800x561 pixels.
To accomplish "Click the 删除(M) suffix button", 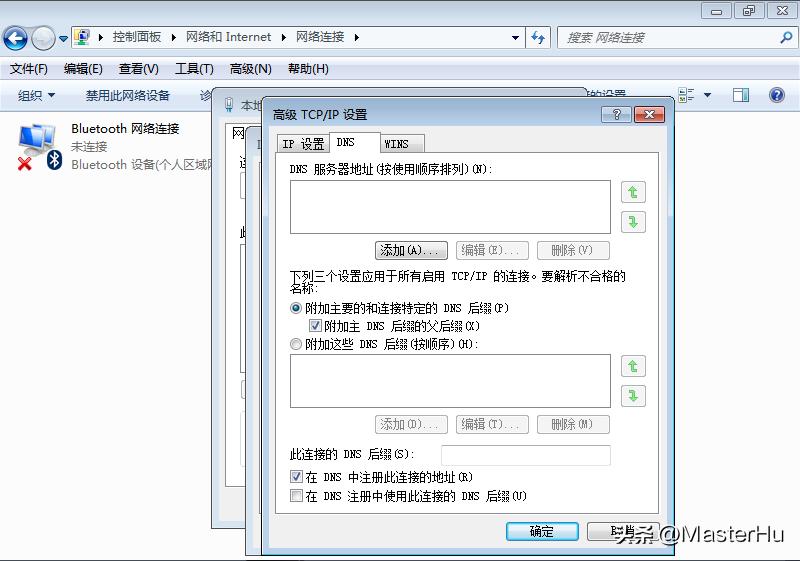I will [573, 424].
